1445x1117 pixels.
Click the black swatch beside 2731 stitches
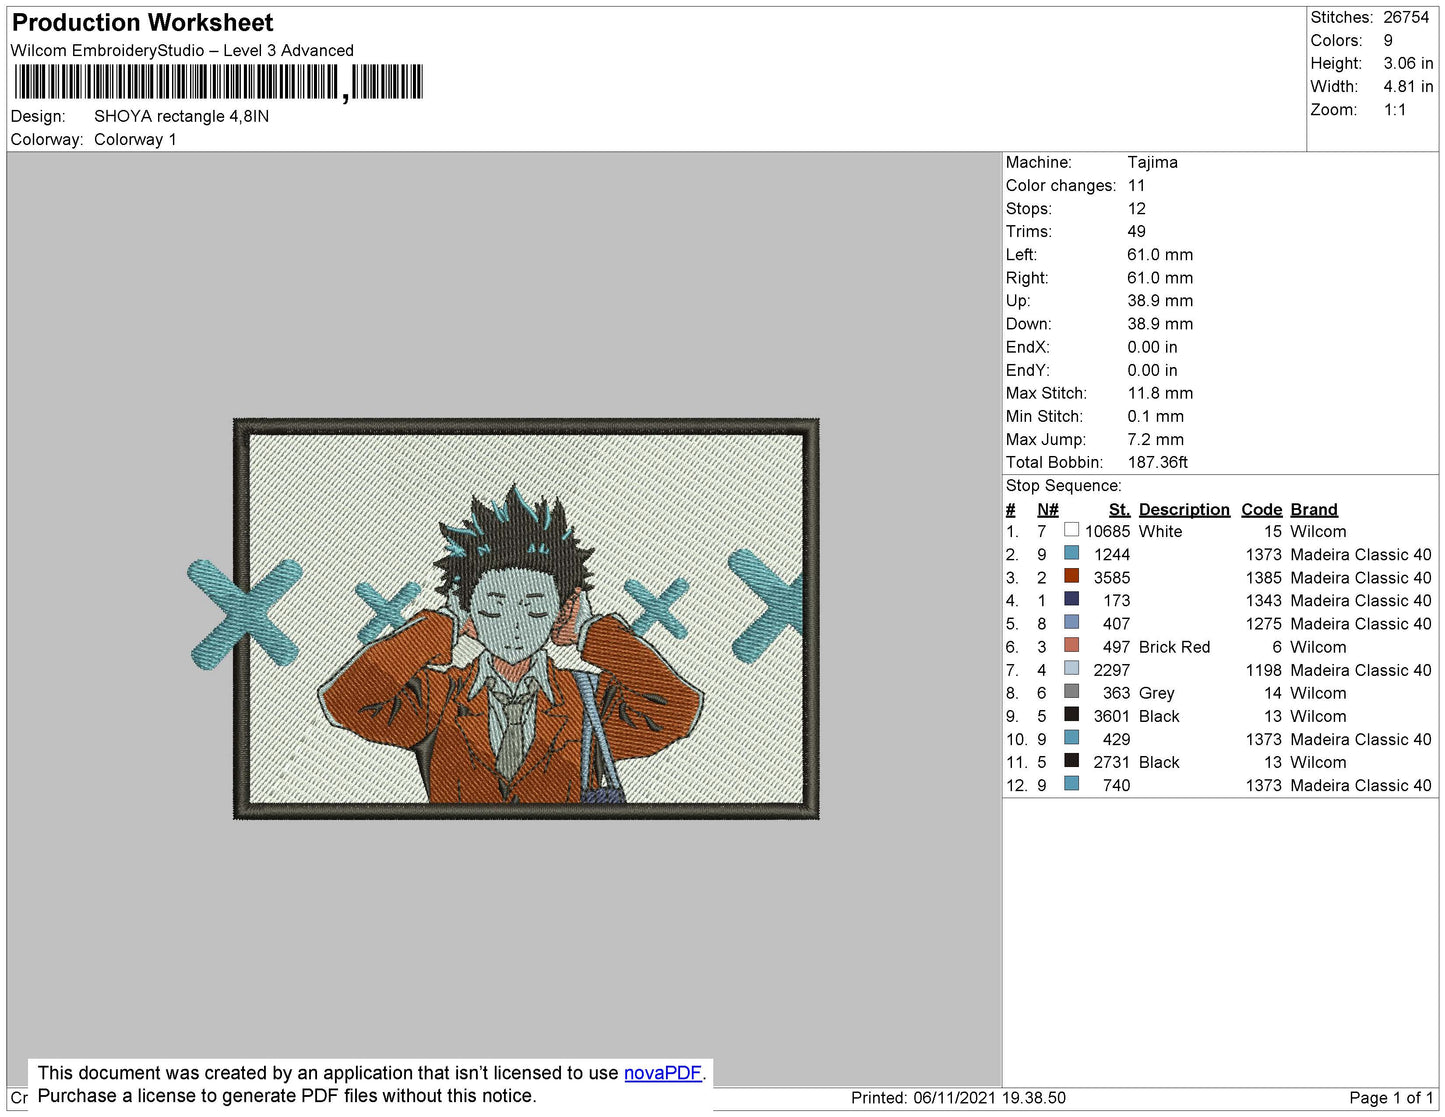[1072, 760]
